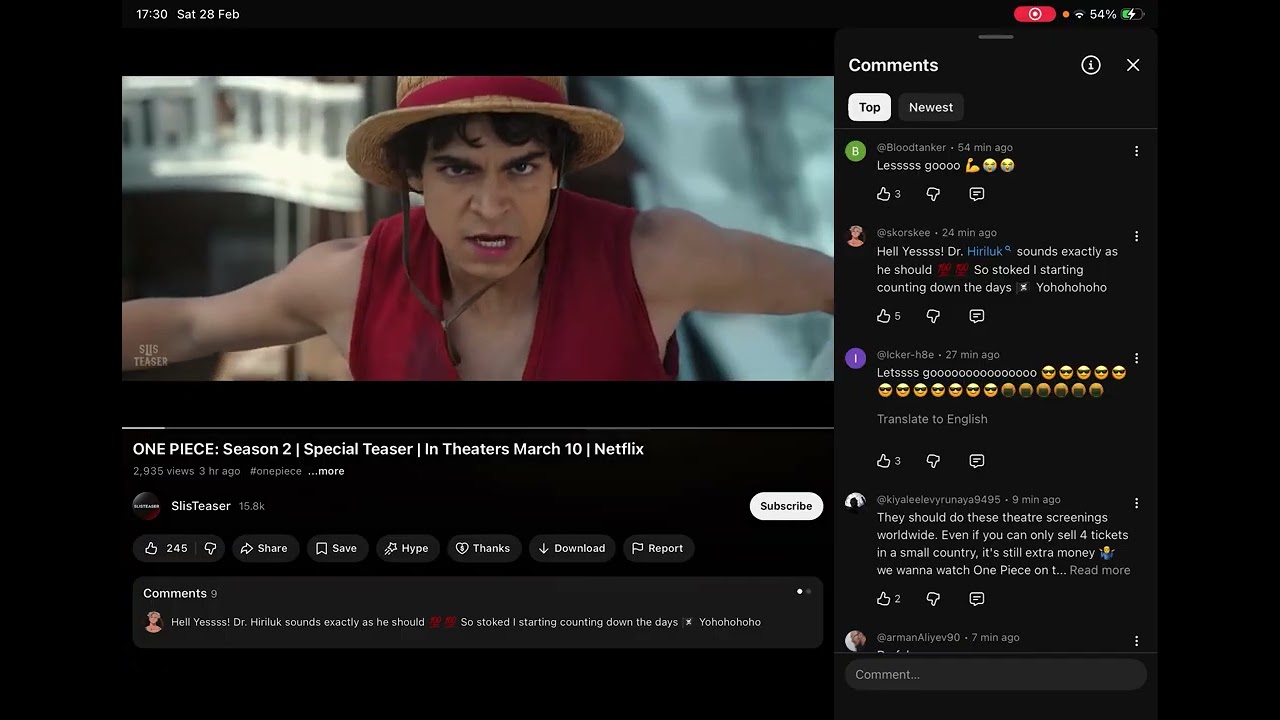This screenshot has height=720, width=1280.
Task: Dislike @Bloodtanker's comment
Action: point(933,194)
